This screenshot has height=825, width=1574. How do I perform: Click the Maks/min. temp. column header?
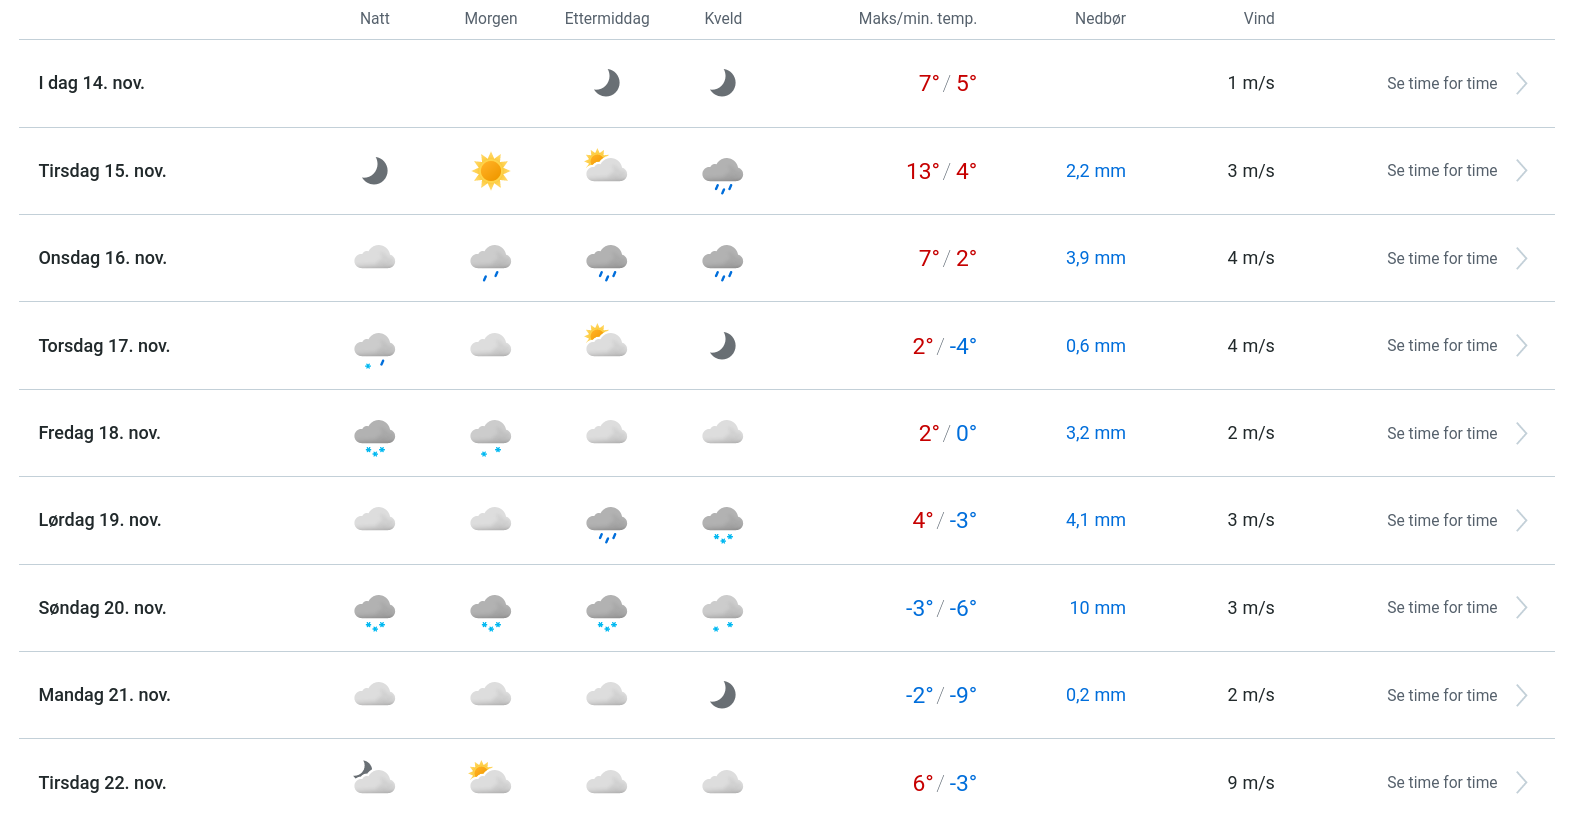pos(917,19)
